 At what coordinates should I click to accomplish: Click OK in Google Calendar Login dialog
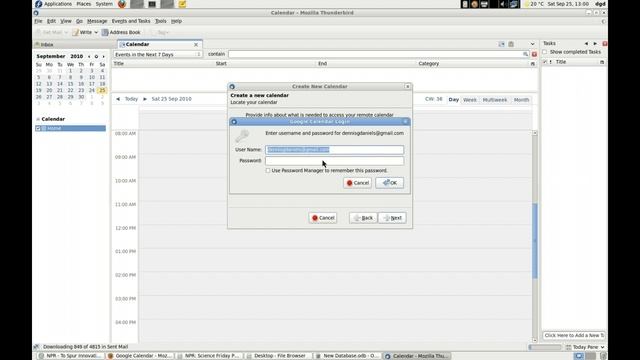(390, 183)
